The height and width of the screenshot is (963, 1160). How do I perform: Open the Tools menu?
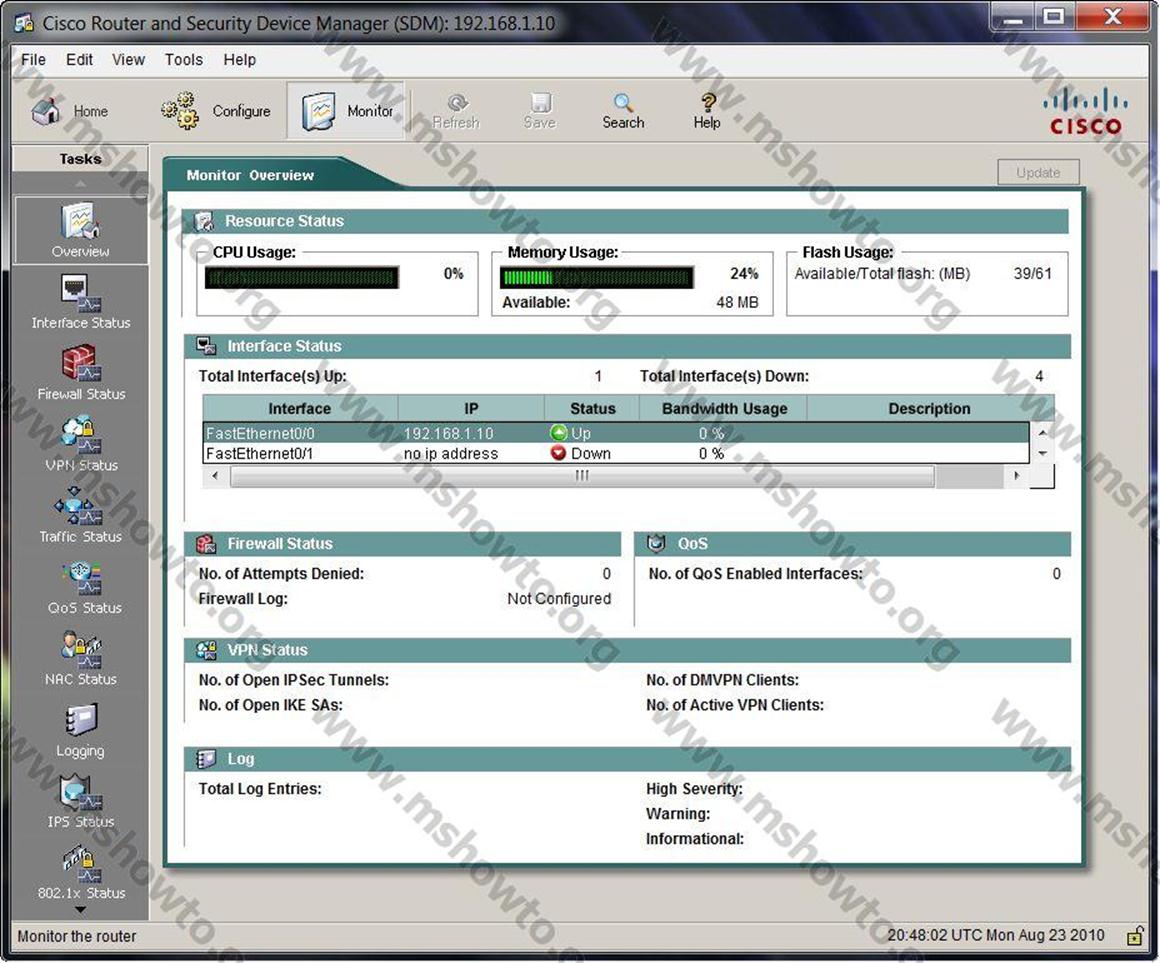(183, 60)
